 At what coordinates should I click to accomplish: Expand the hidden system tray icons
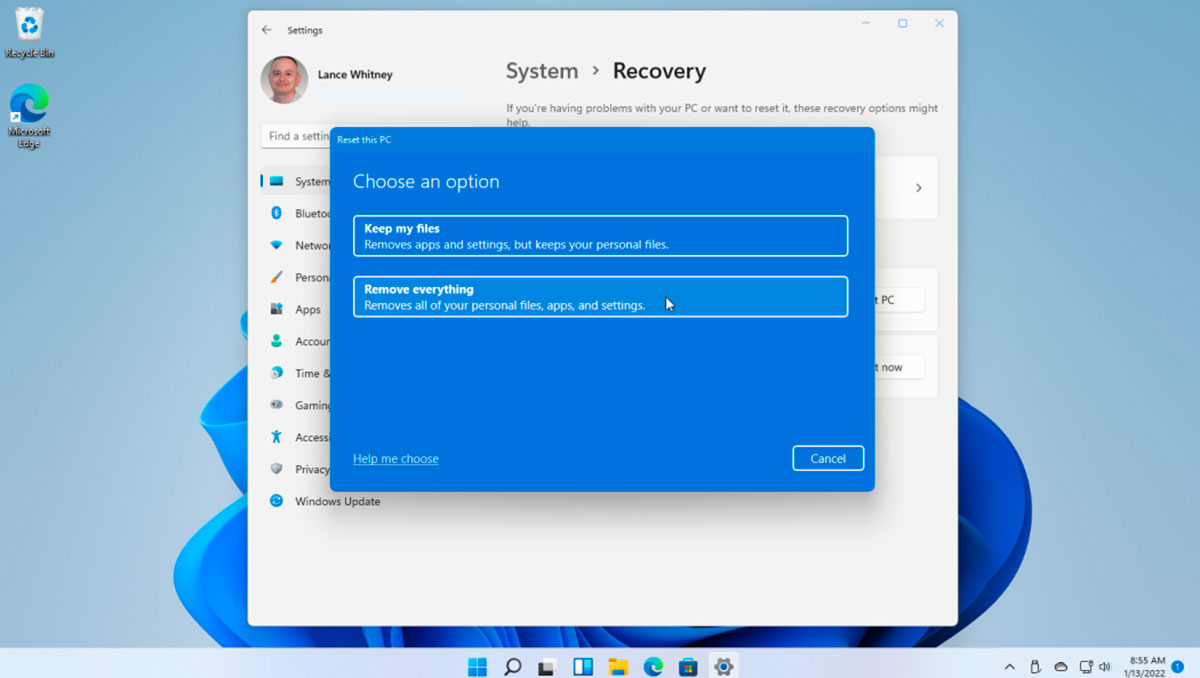(1009, 666)
